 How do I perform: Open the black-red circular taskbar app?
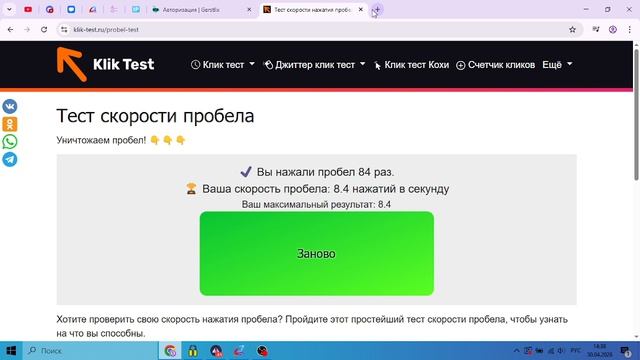pos(262,351)
